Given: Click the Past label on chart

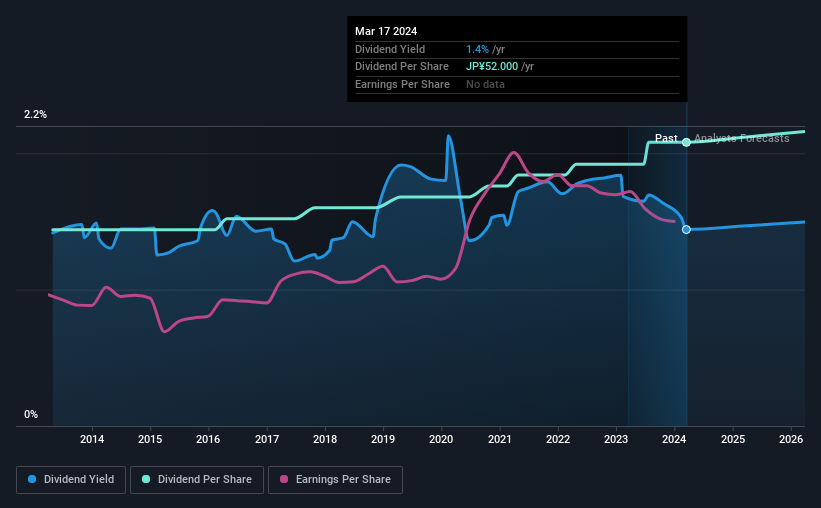Looking at the screenshot, I should [666, 138].
